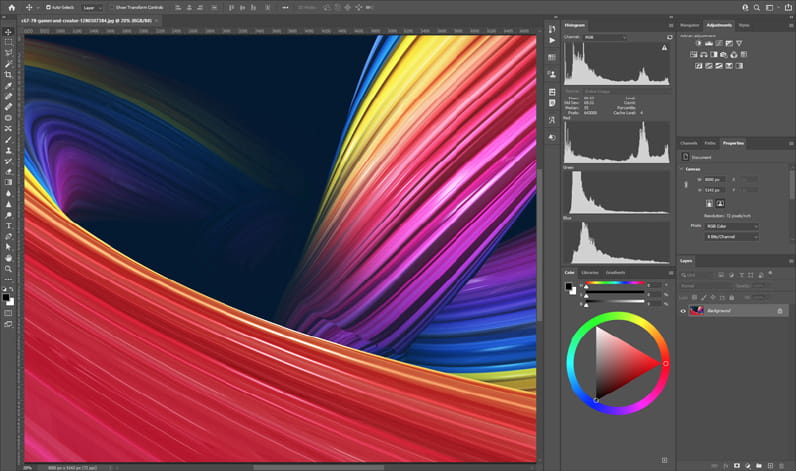The width and height of the screenshot is (796, 471).
Task: Open the Layer auto-select dropdown
Action: tap(92, 7)
